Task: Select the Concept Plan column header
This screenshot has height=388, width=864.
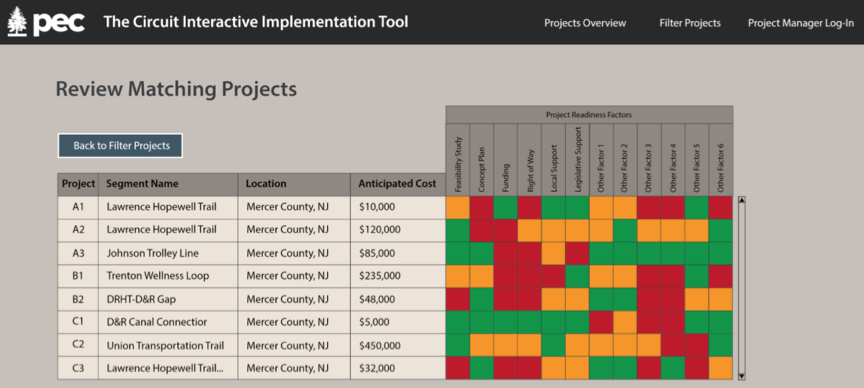Action: tap(482, 160)
